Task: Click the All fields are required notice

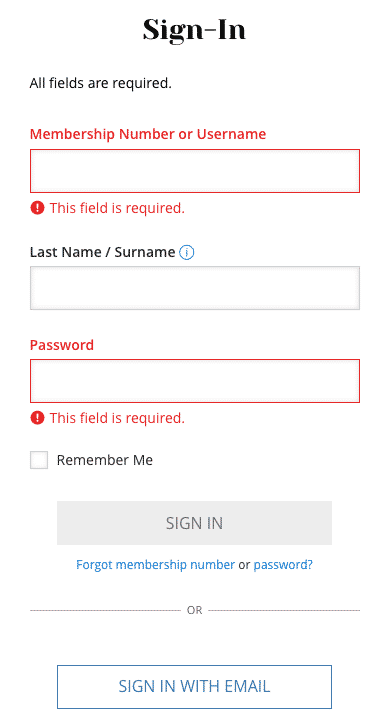Action: pos(101,84)
